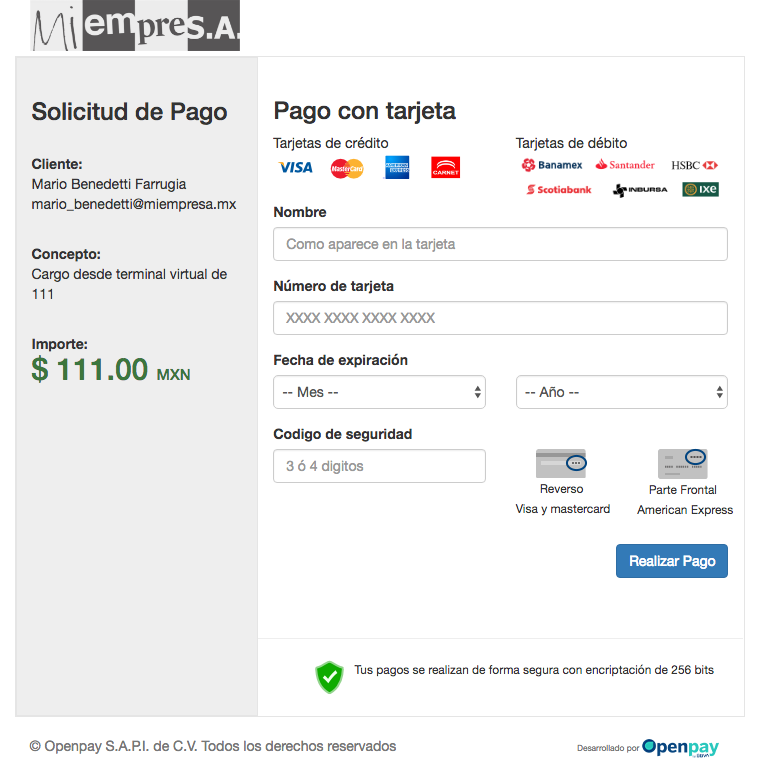This screenshot has height=784, width=770.
Task: Click the green security shield icon
Action: coord(329,677)
